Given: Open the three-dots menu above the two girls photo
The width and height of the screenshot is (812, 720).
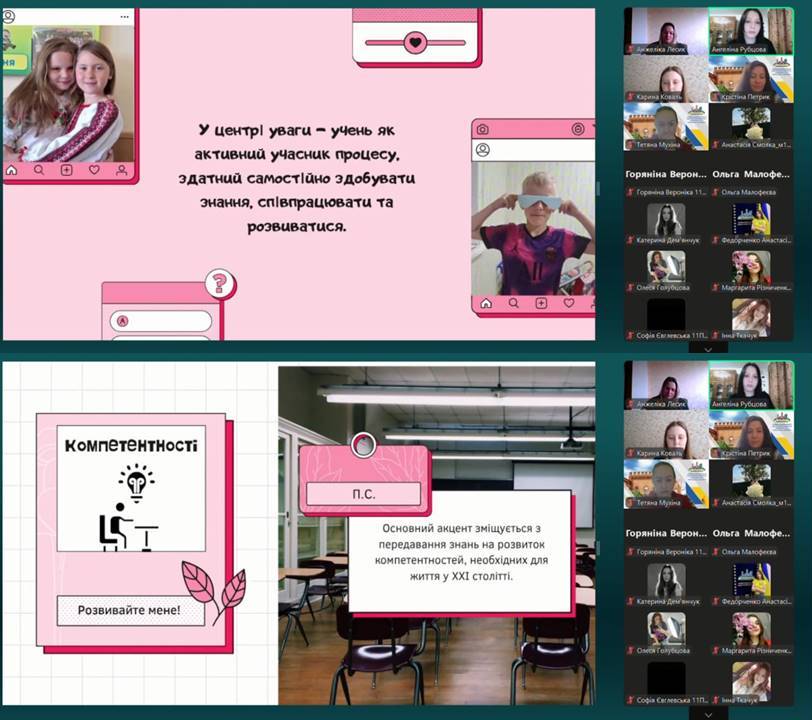Looking at the screenshot, I should click(124, 17).
